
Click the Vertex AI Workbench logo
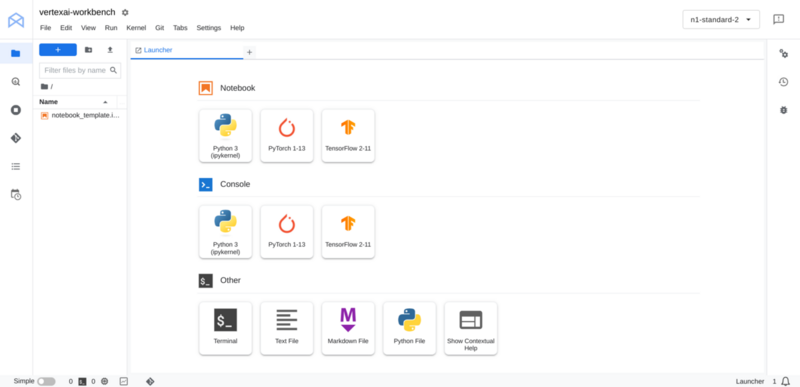16,20
